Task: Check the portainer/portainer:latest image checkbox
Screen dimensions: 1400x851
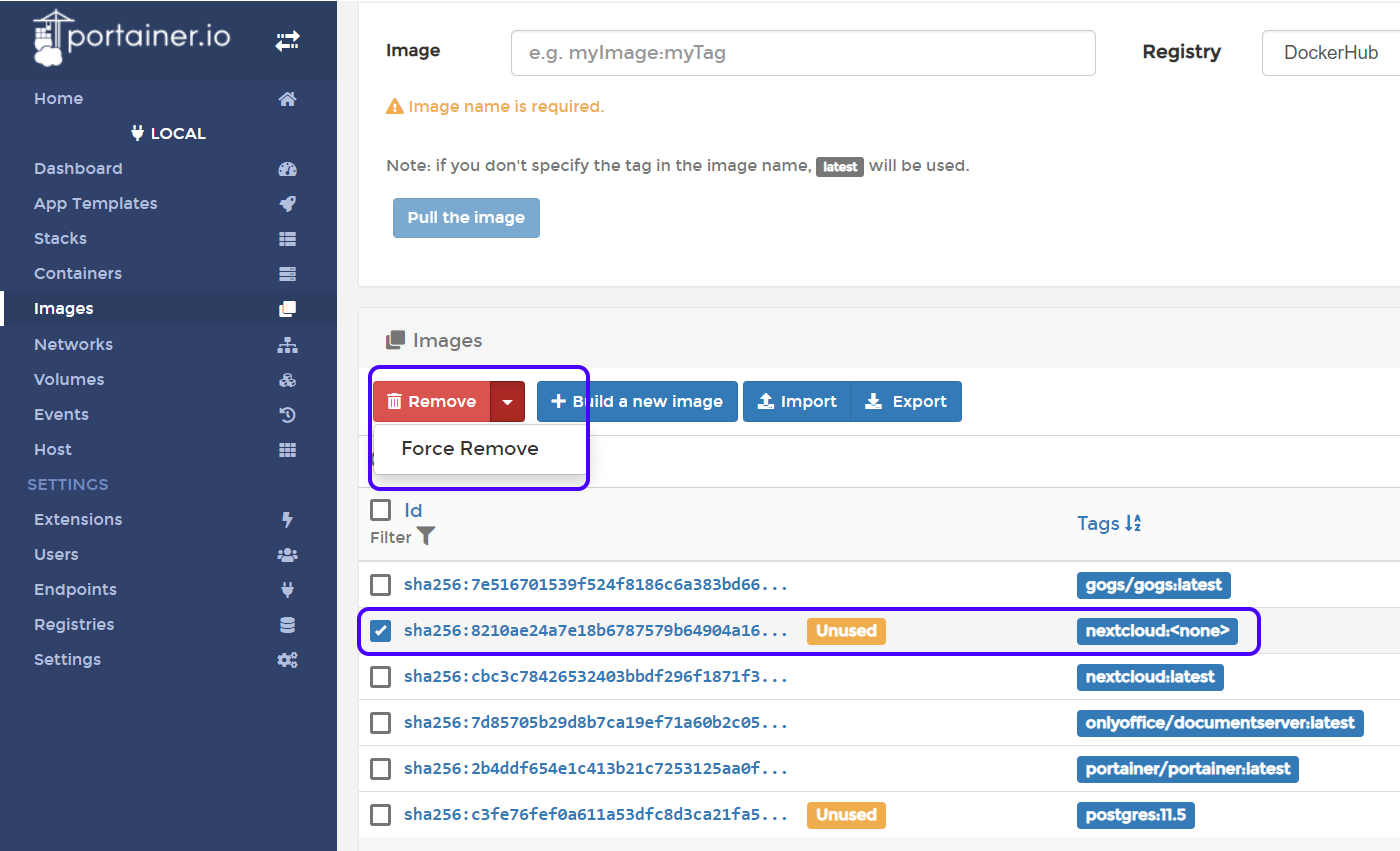Action: click(380, 769)
